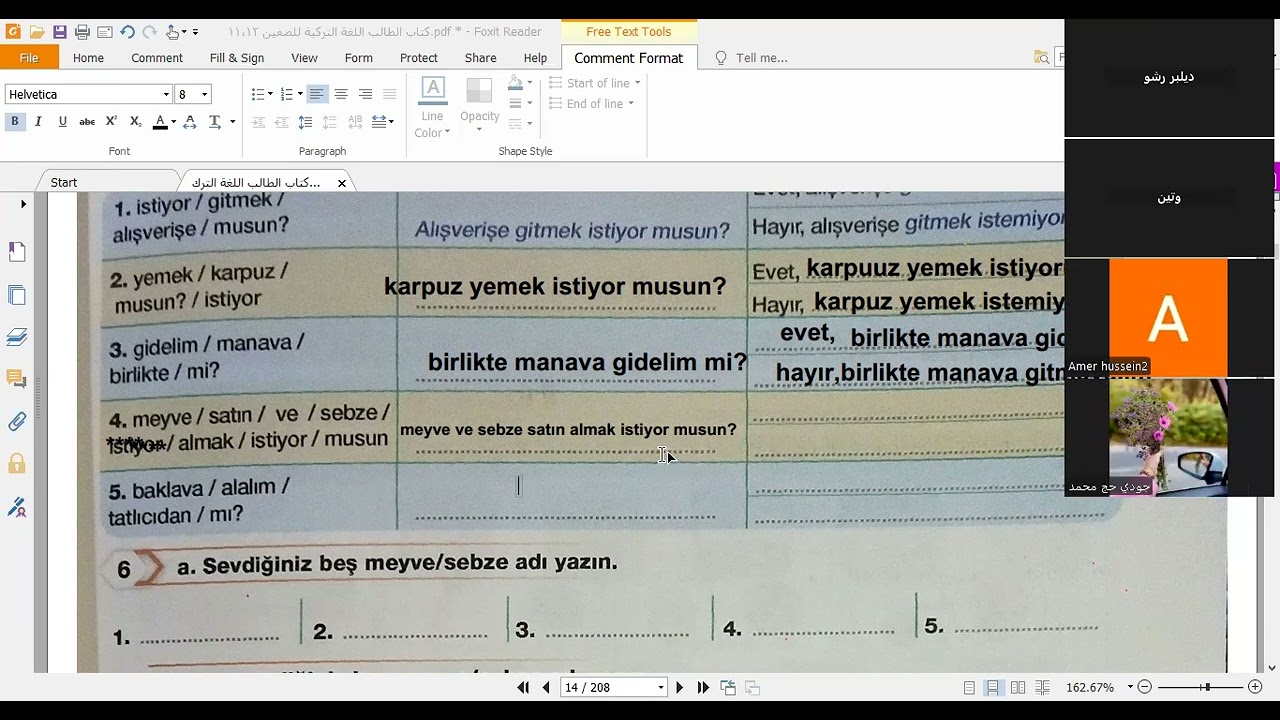Screen dimensions: 1280x720
Task: Click the line spacing icon
Action: click(305, 122)
